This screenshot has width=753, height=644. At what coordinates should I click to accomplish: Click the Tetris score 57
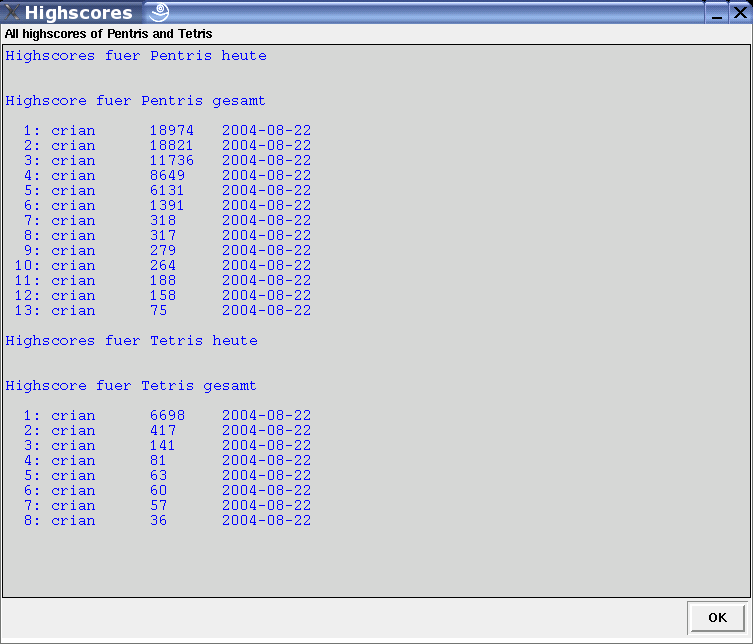[158, 505]
